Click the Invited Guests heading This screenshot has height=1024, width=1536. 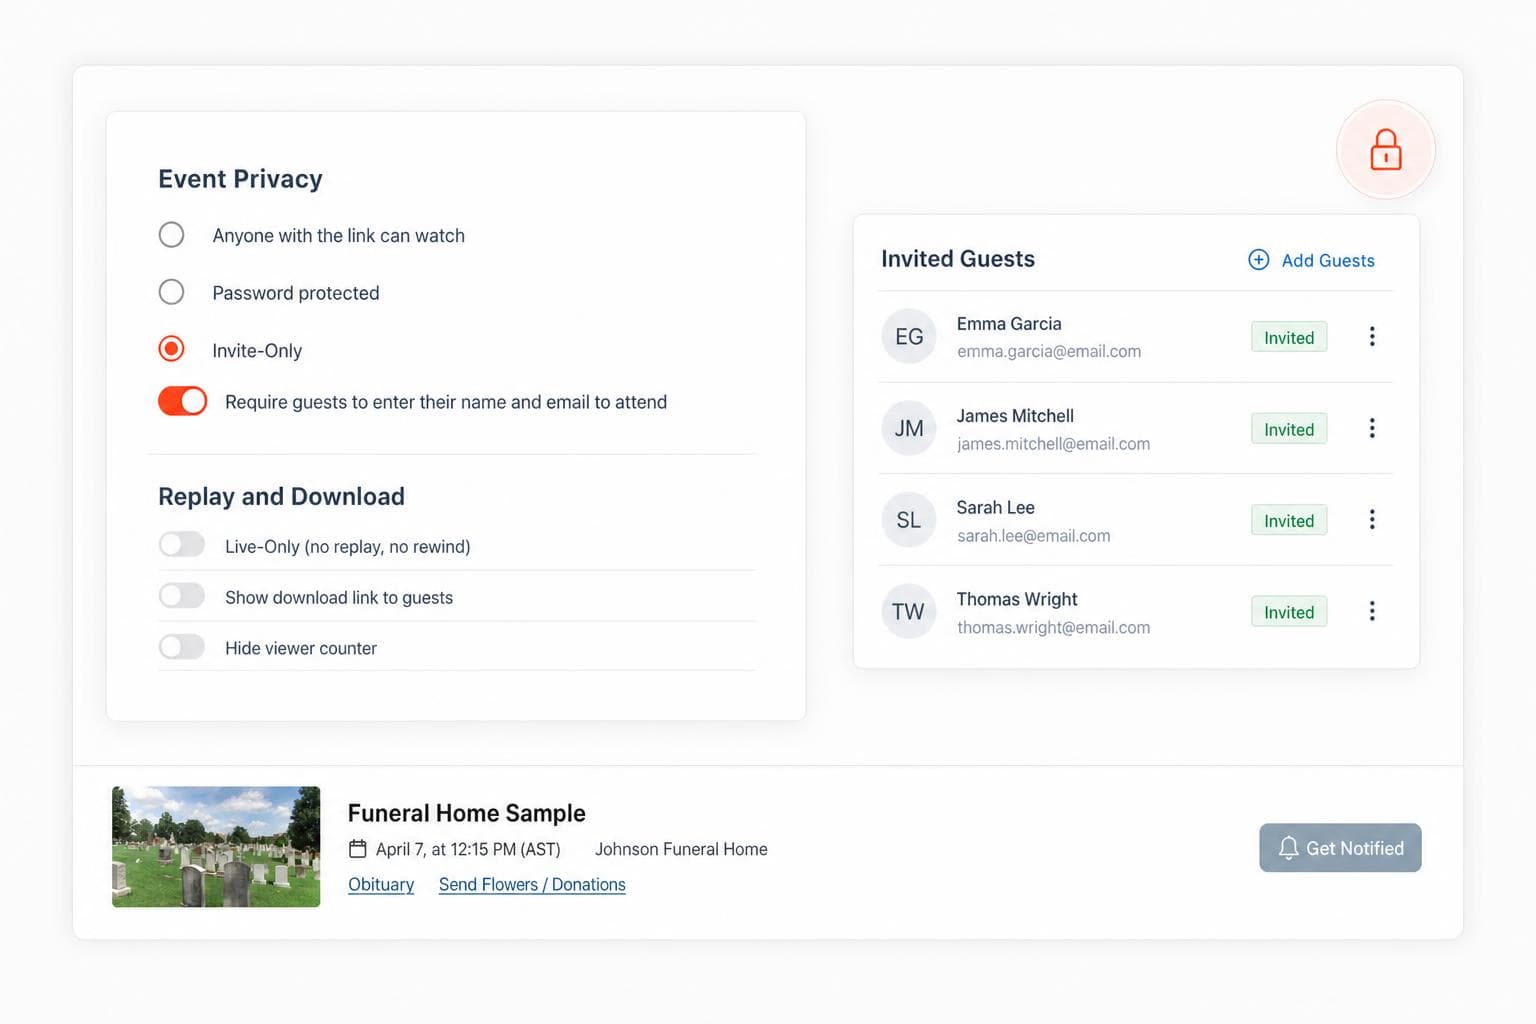pos(958,259)
